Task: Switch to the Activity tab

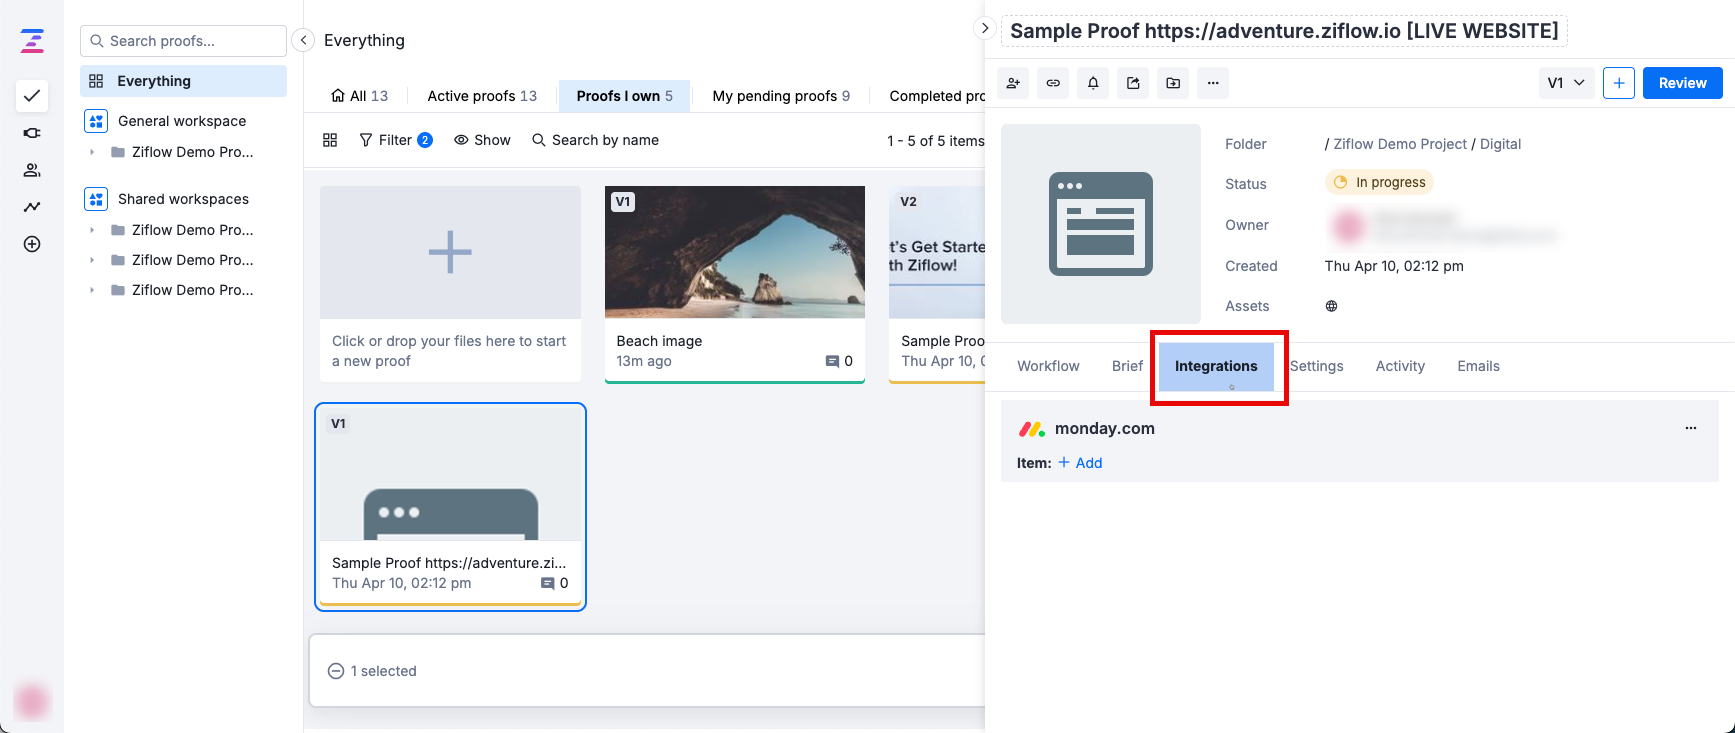Action: point(1399,366)
